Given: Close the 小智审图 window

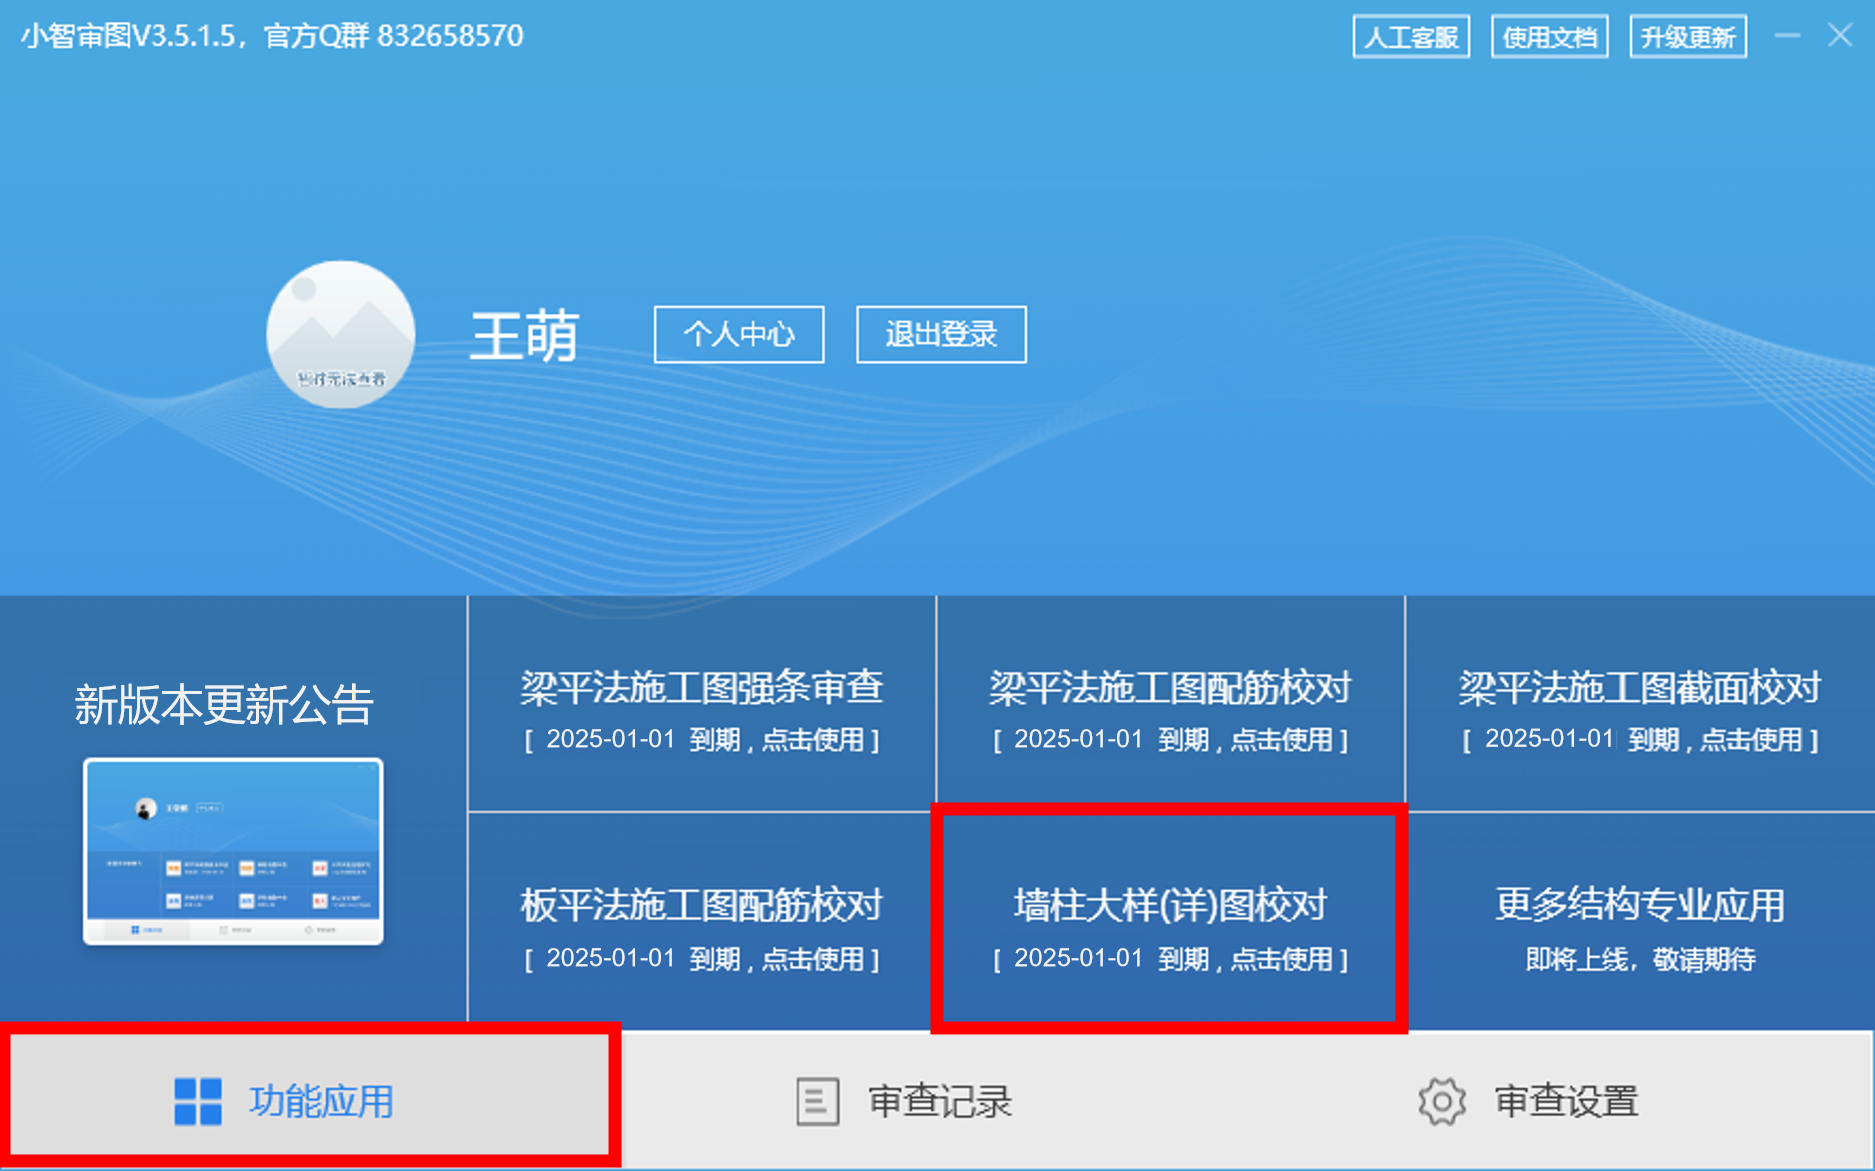Looking at the screenshot, I should click(x=1840, y=36).
